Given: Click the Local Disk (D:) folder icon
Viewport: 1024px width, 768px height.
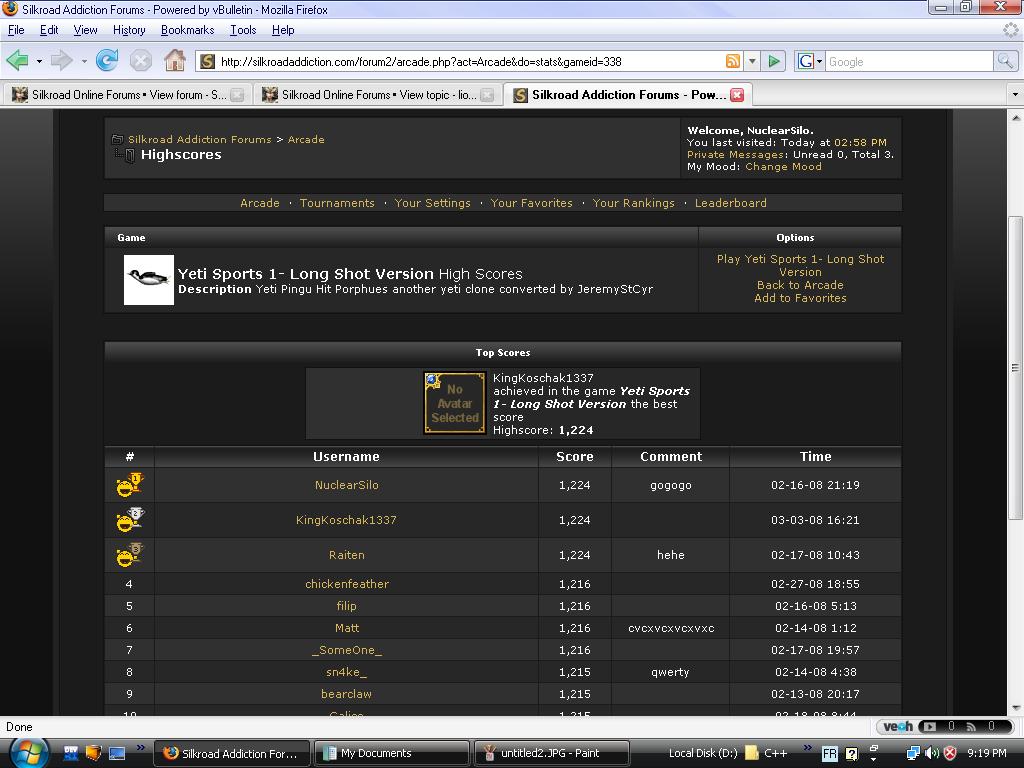Looking at the screenshot, I should pos(752,753).
